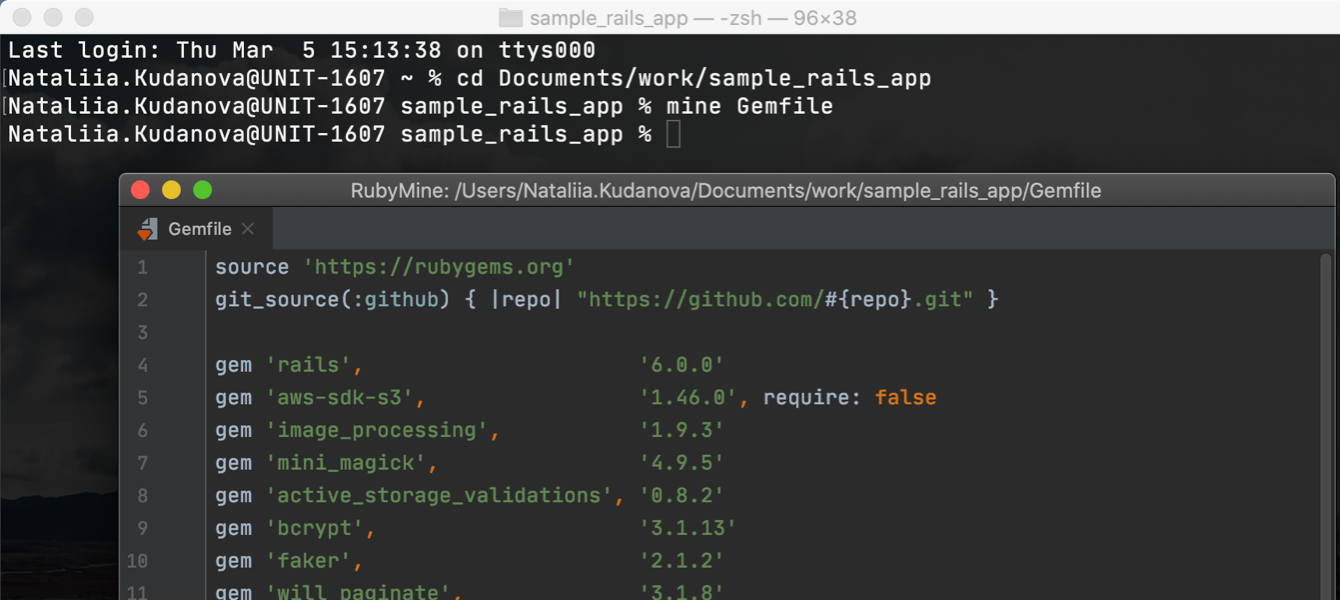Click the Terminal cursor at the prompt

pyautogui.click(x=674, y=134)
